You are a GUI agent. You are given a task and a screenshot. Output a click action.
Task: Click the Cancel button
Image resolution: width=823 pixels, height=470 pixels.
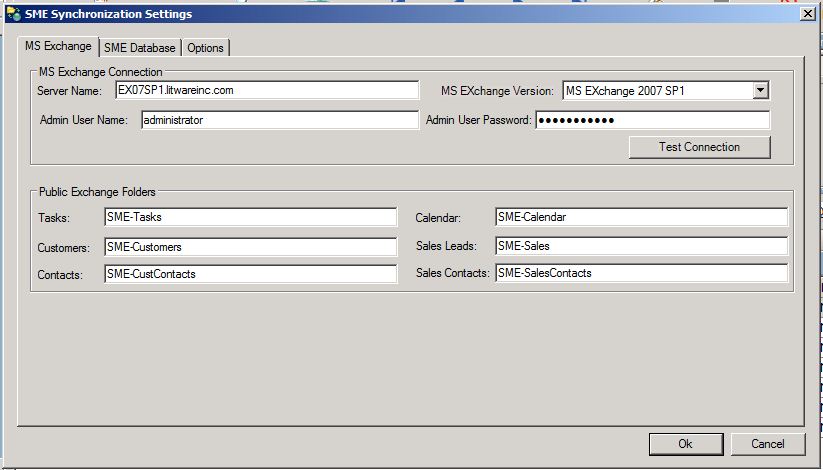(768, 444)
